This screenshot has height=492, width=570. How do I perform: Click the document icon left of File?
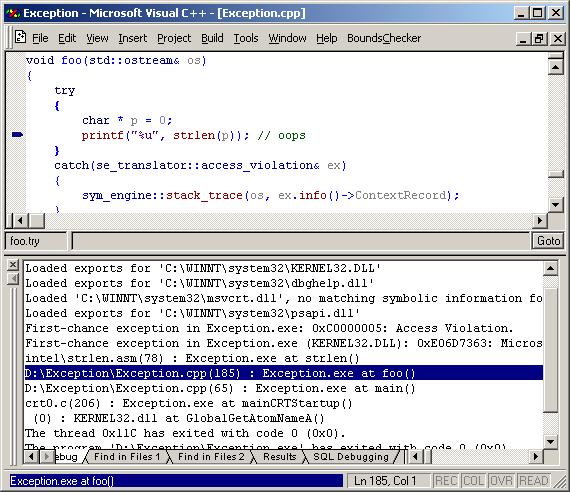(x=20, y=37)
